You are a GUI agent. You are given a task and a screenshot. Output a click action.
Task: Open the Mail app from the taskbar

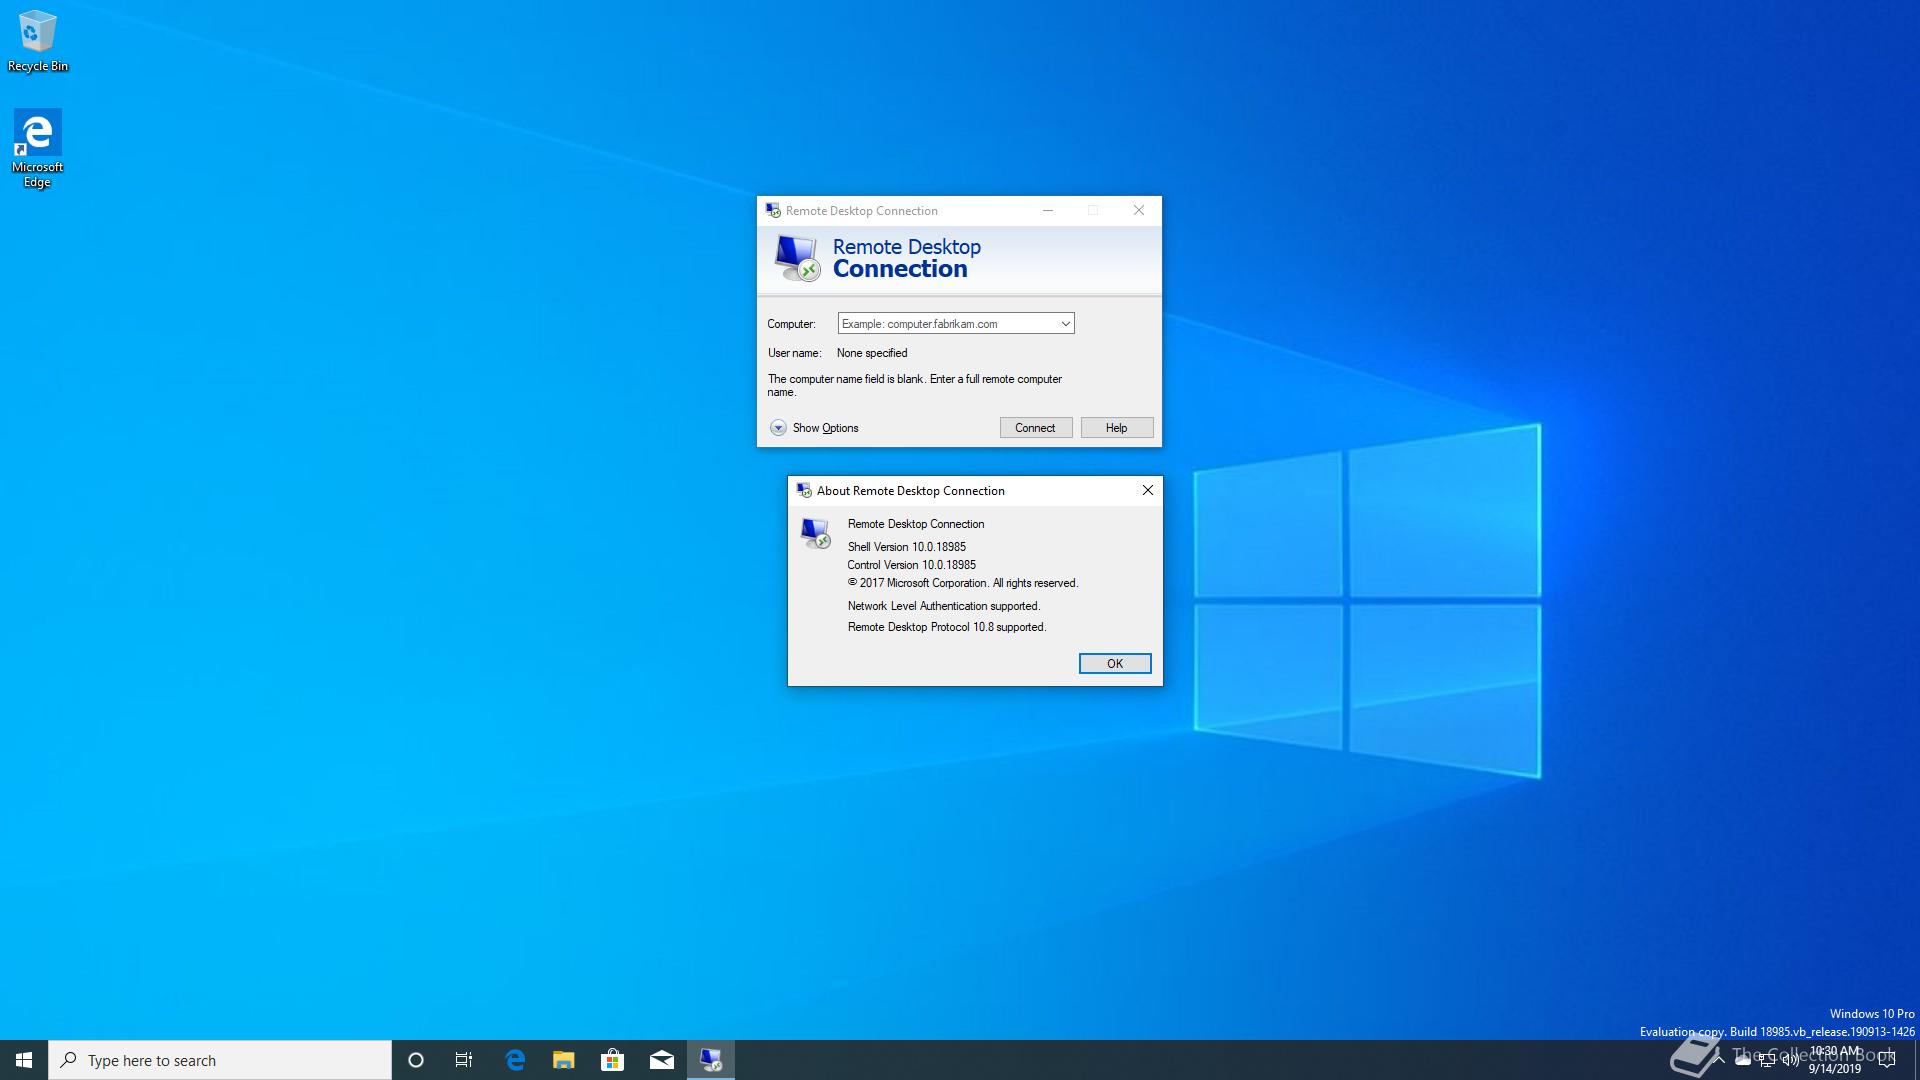pos(662,1060)
